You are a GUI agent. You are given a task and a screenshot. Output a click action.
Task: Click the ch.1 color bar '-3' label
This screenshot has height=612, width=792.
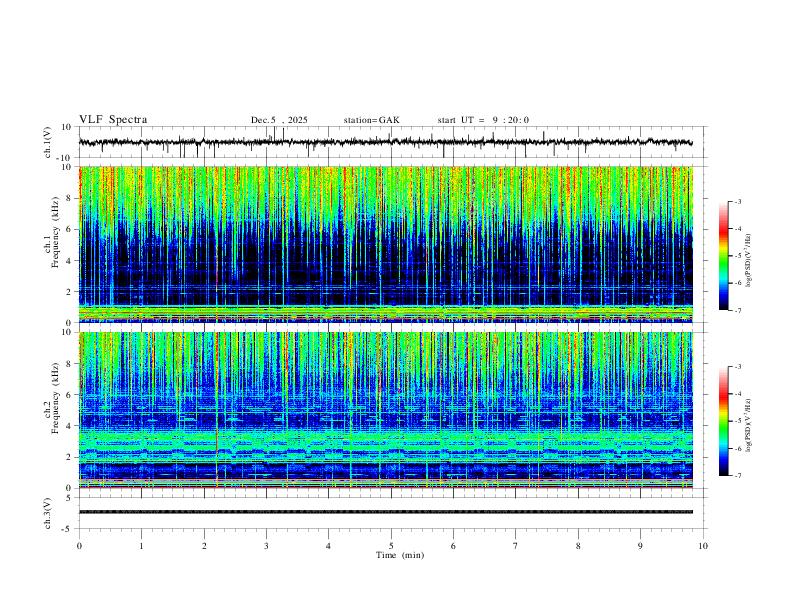737,201
